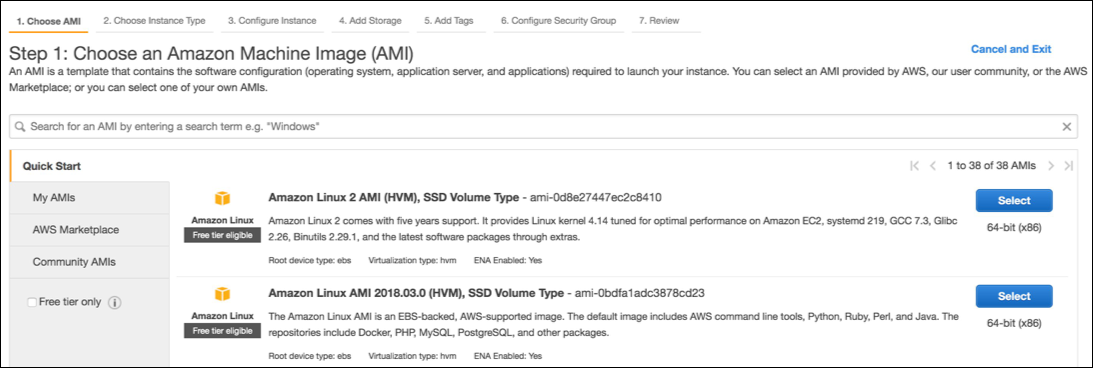The image size is (1093, 368).
Task: Focus the Search for an AMI field
Action: point(544,127)
